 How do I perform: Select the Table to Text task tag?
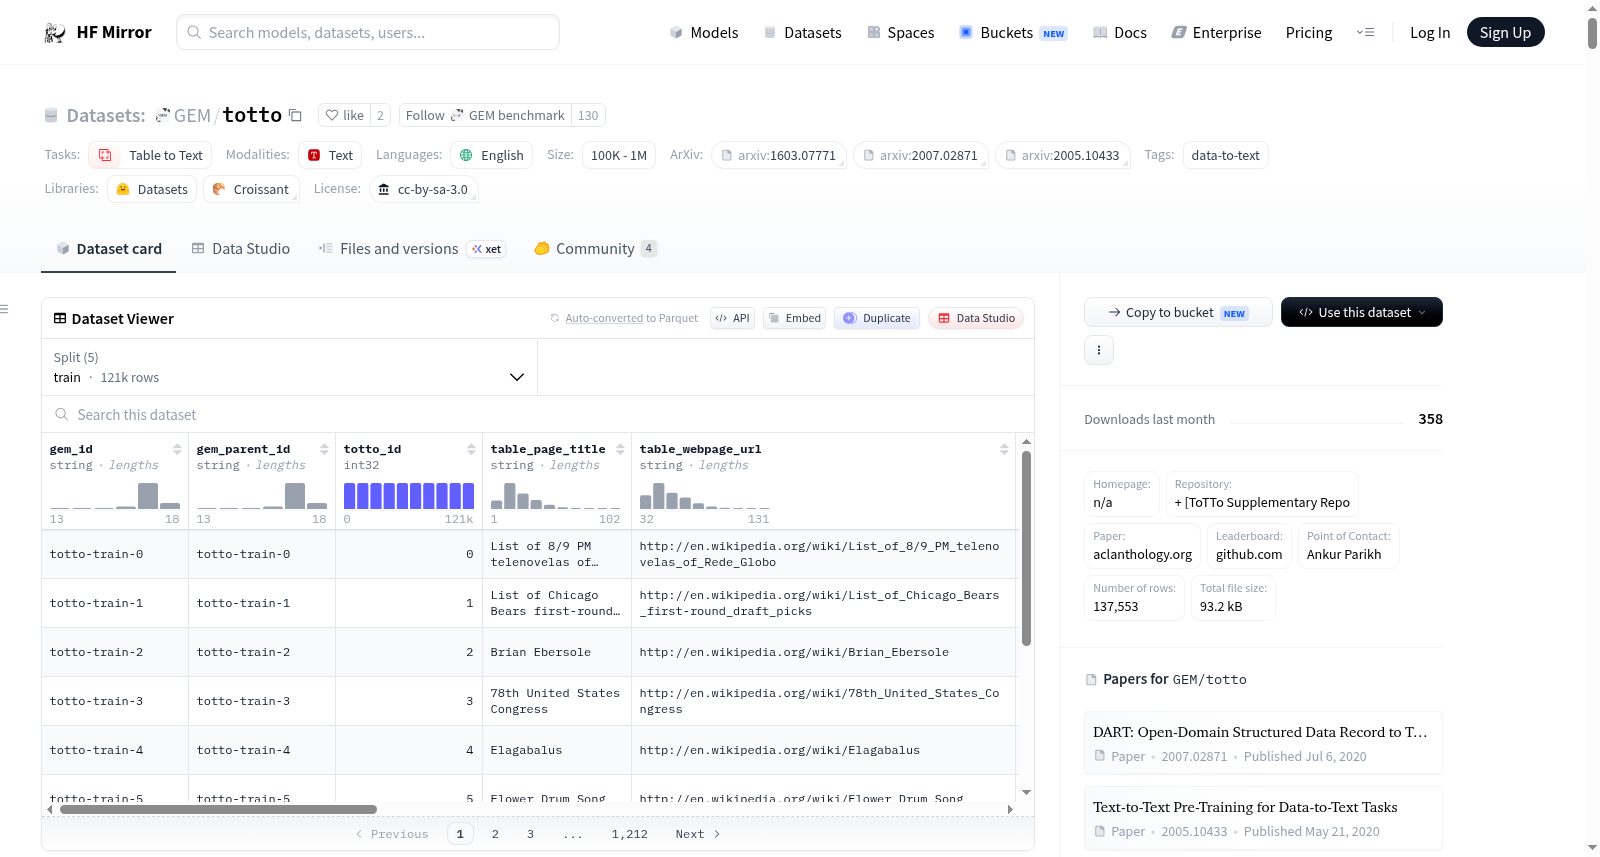click(150, 155)
